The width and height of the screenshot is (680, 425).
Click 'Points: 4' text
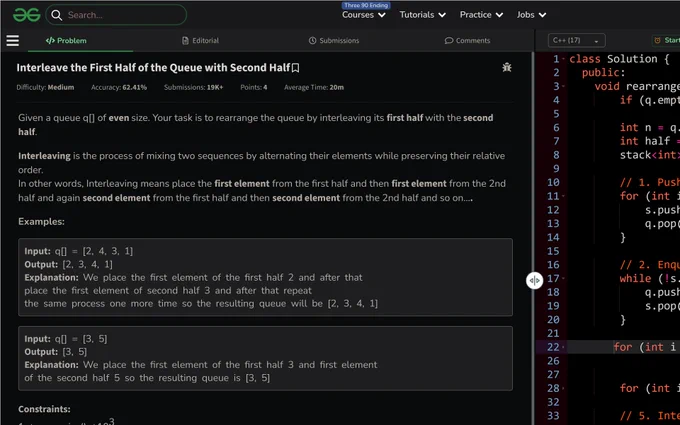coord(254,87)
